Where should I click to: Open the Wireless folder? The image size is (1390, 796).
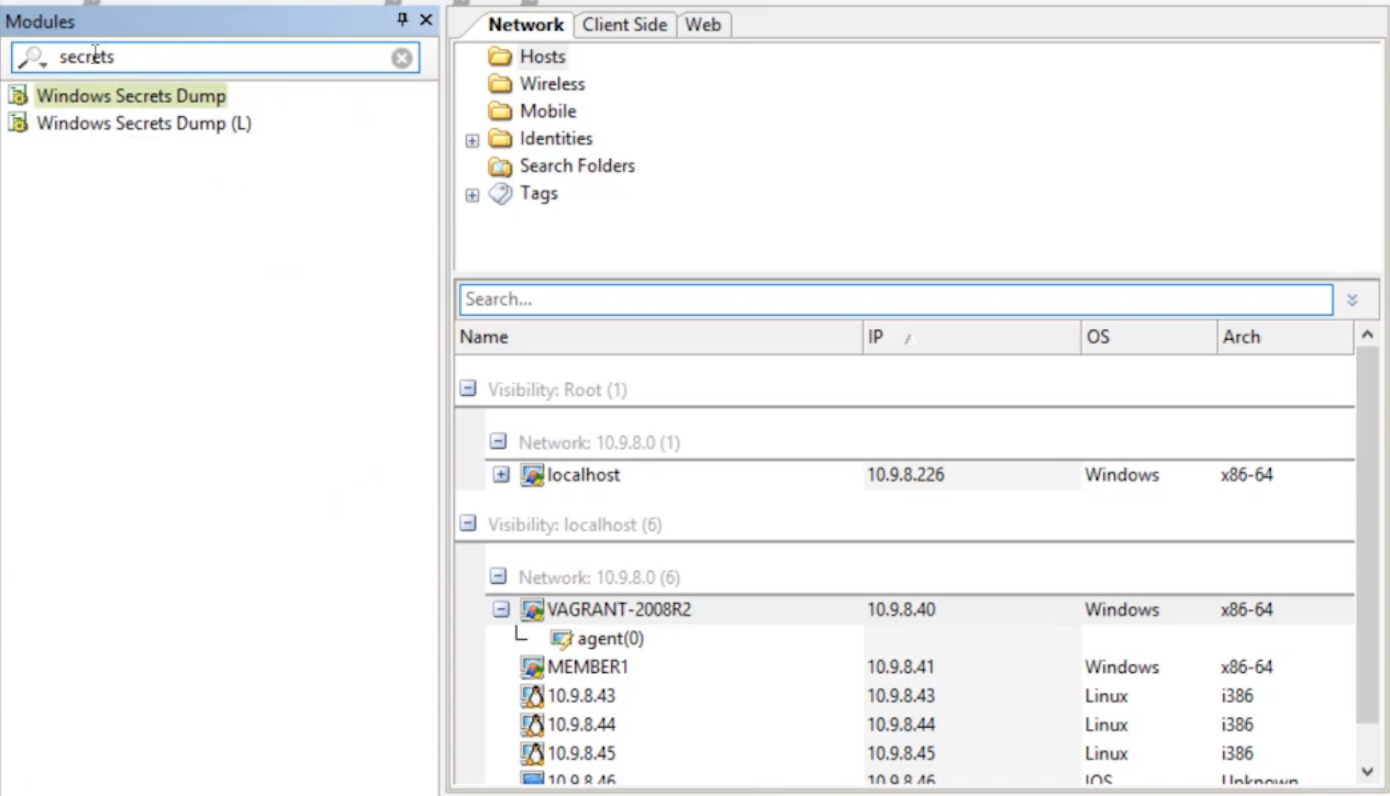(x=551, y=84)
